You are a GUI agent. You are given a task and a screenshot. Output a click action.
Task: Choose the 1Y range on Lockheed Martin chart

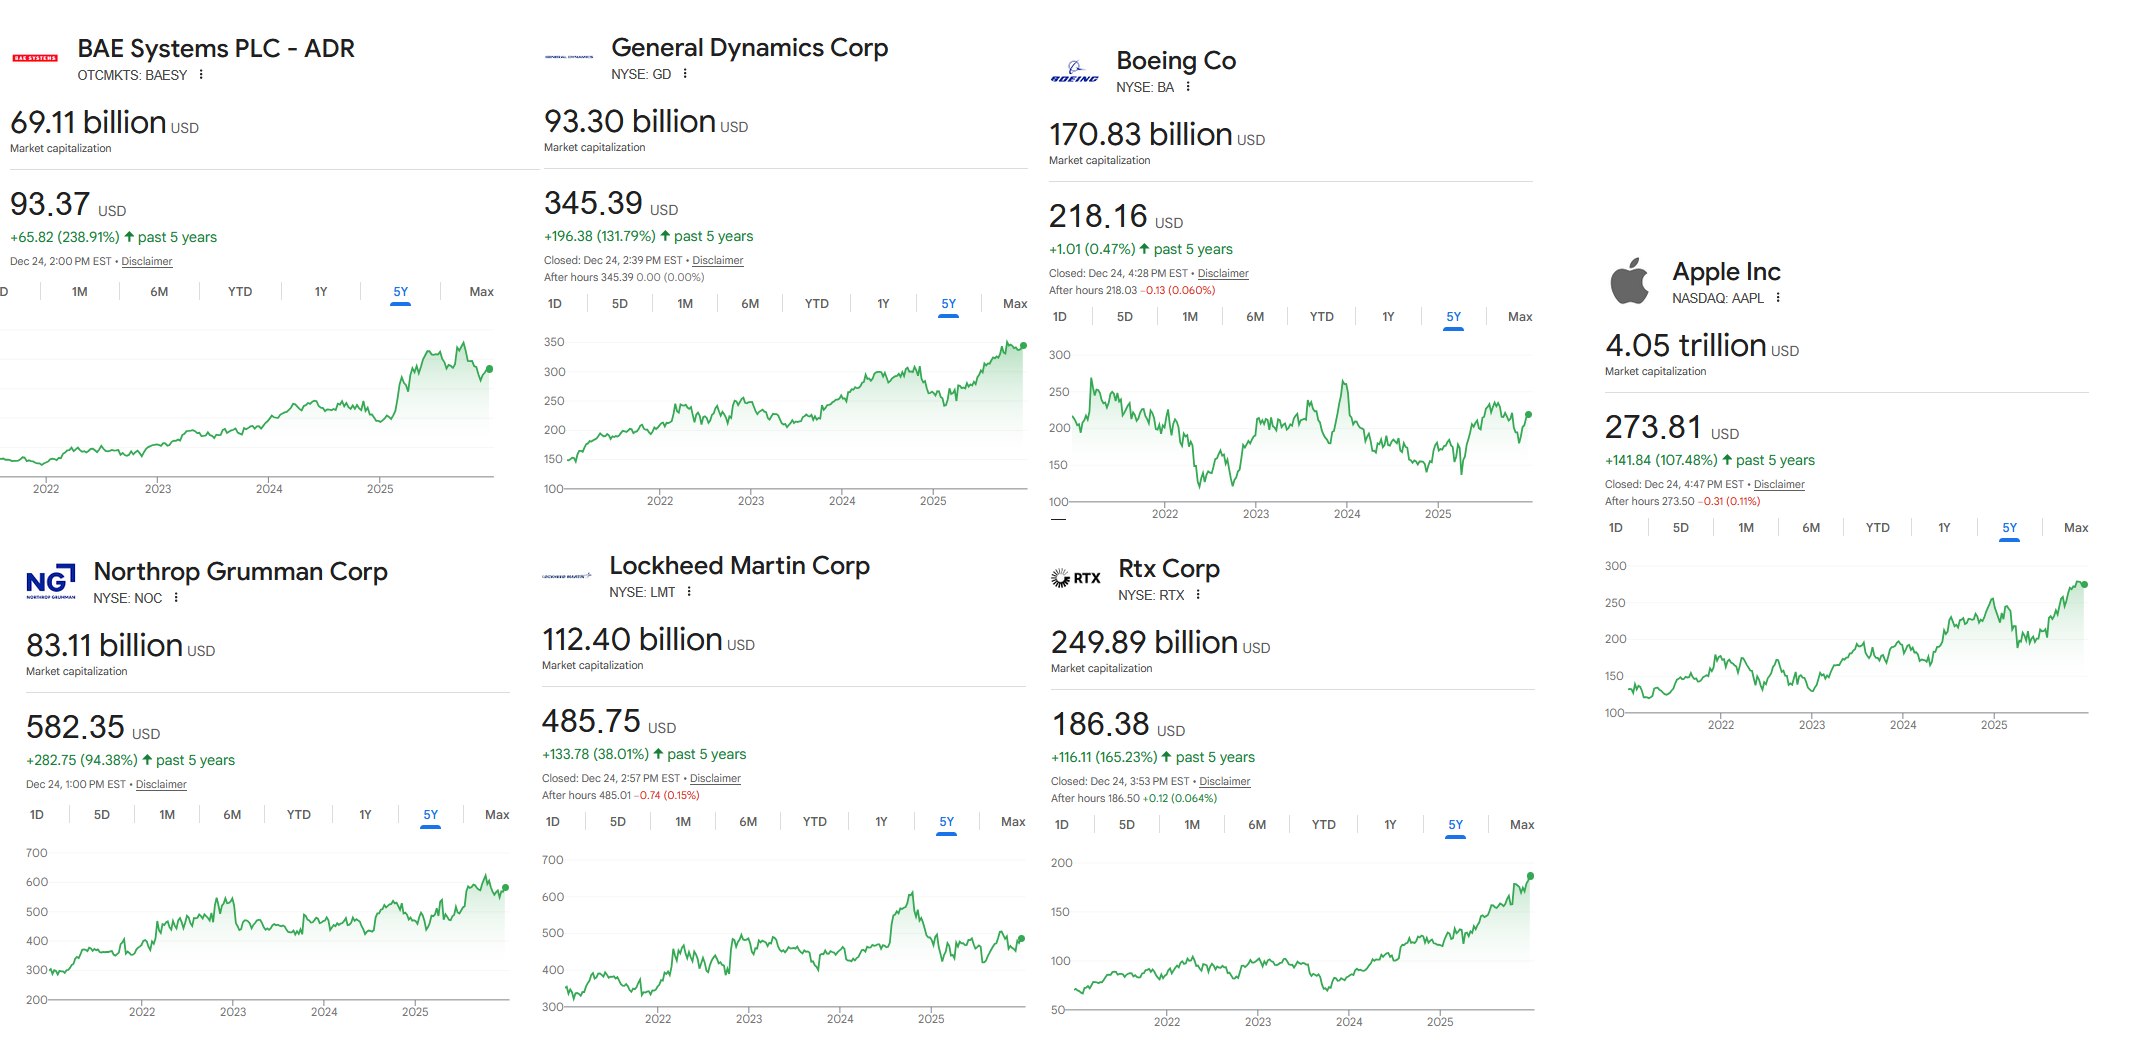(881, 822)
